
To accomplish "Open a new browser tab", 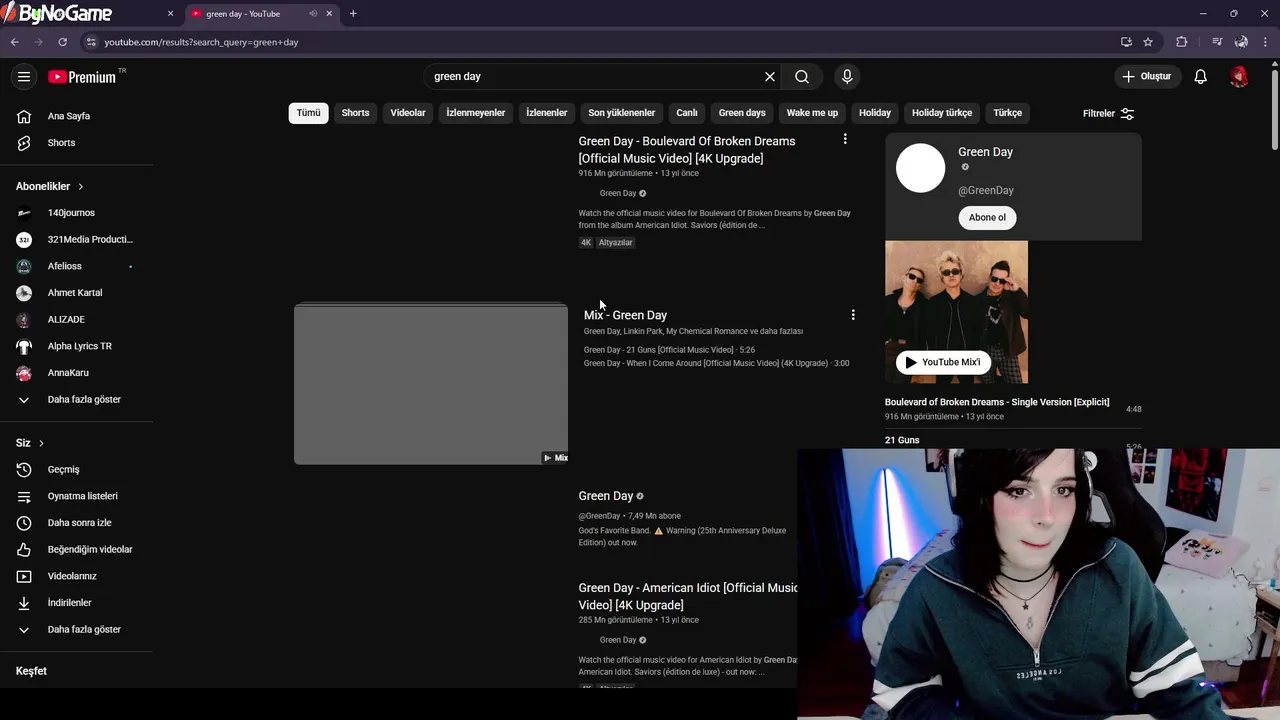I will [353, 14].
